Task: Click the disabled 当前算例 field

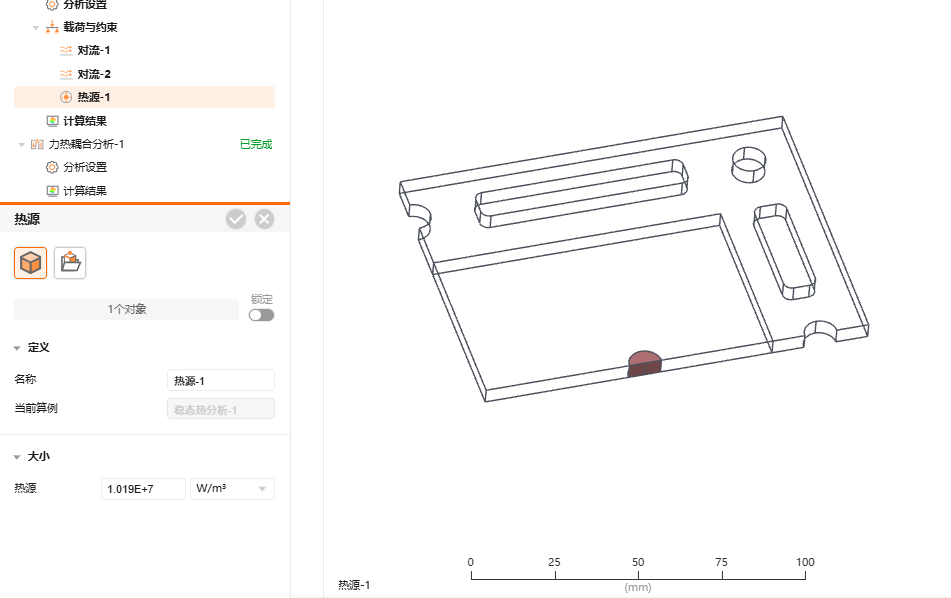Action: [221, 409]
